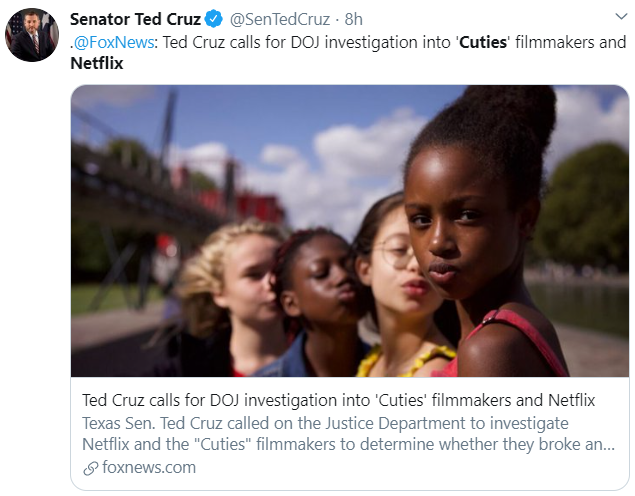
Task: Open the tweet options caret menu
Action: click(x=614, y=18)
